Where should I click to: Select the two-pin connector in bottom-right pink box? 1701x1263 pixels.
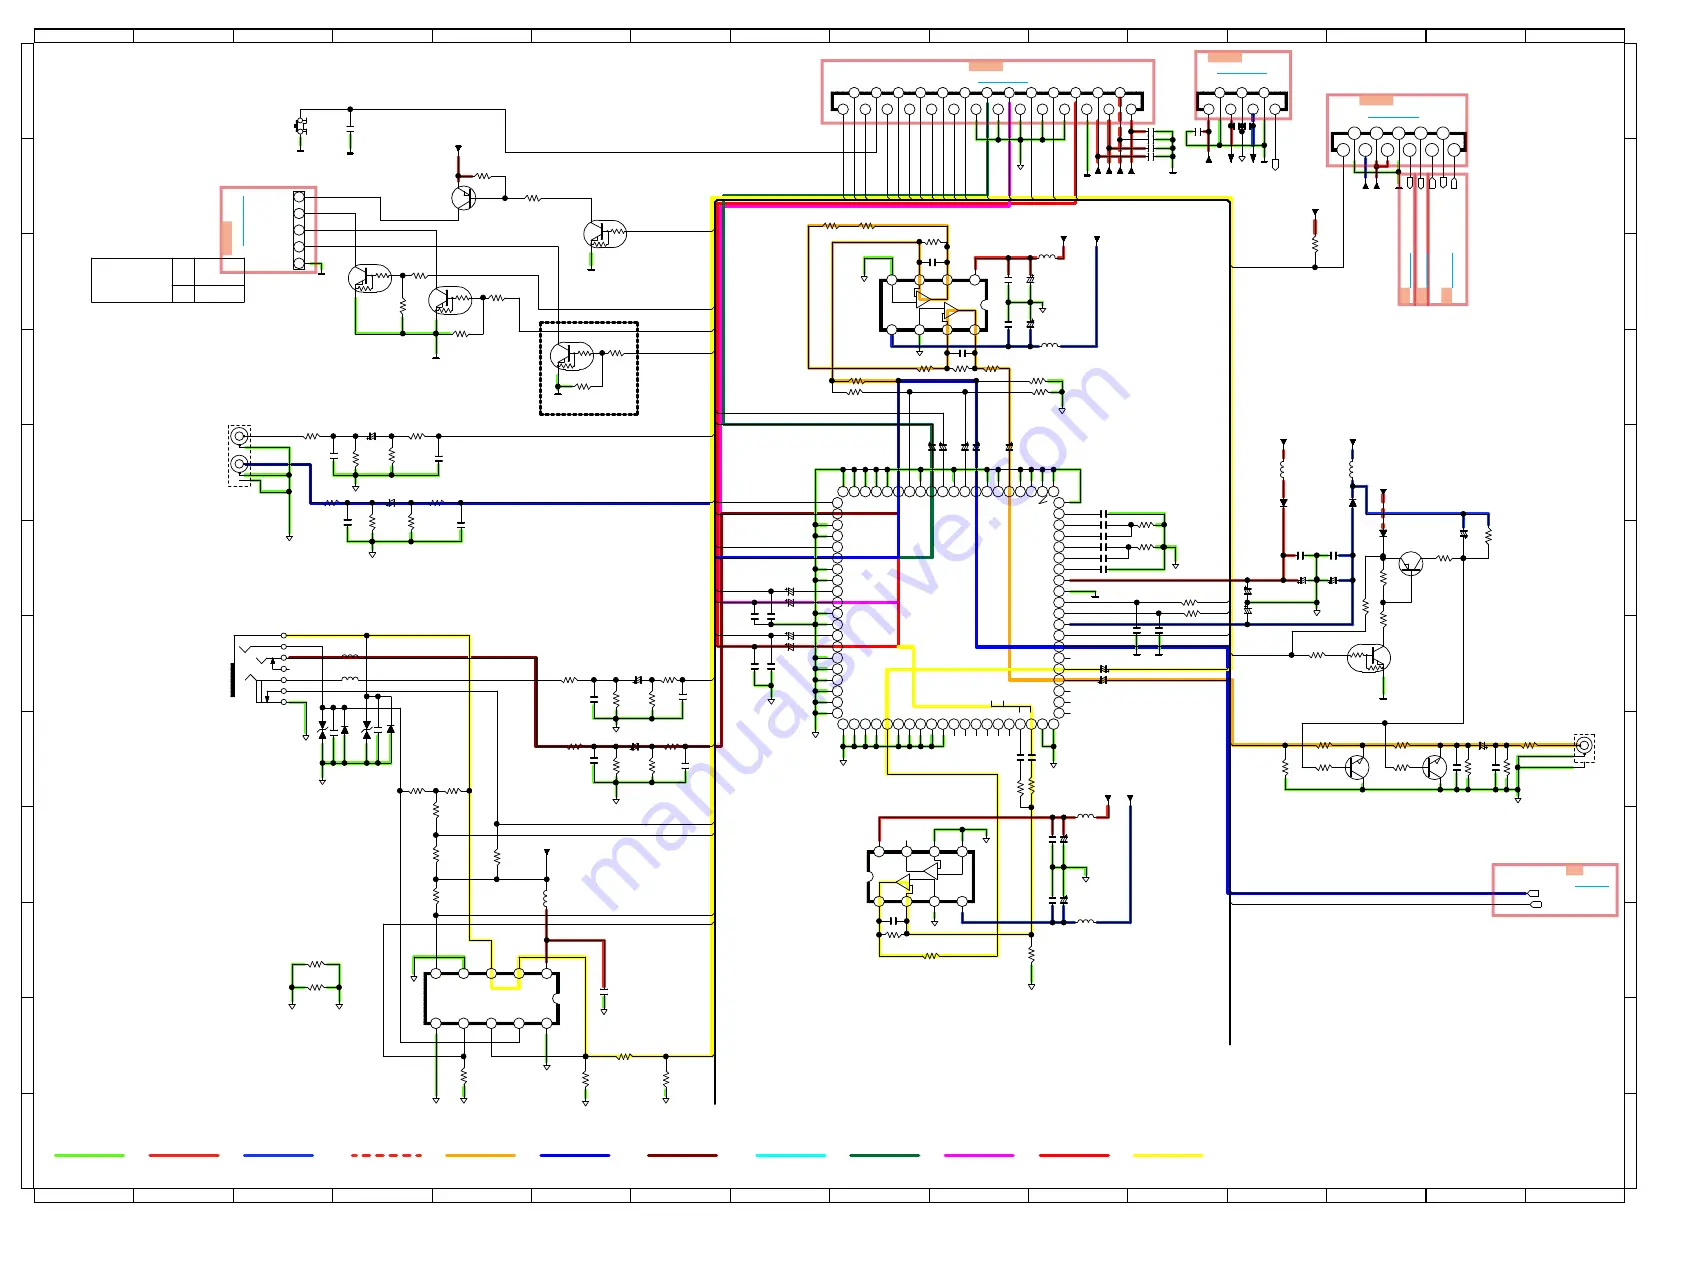(x=1535, y=898)
